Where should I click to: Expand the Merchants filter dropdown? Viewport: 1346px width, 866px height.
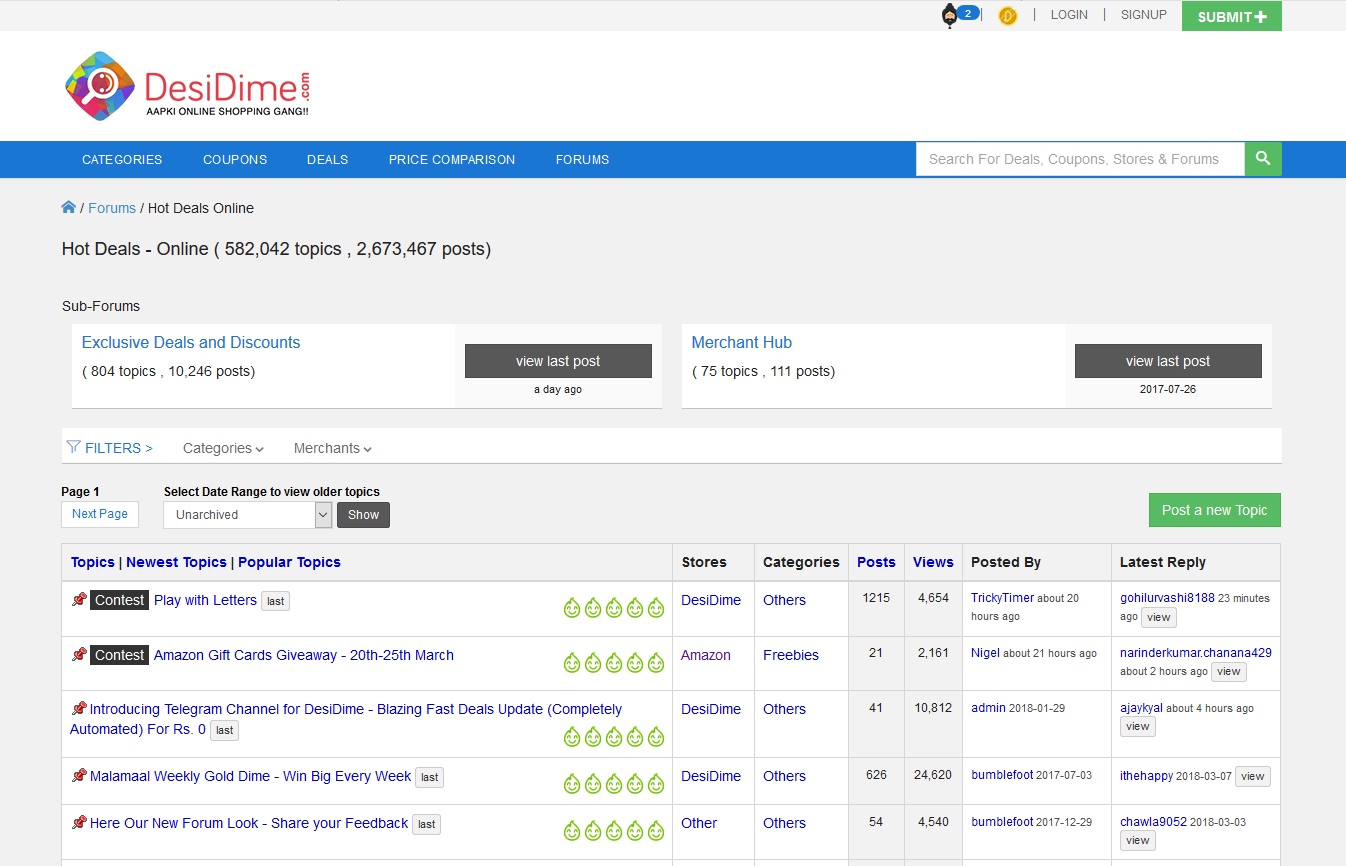[x=332, y=448]
